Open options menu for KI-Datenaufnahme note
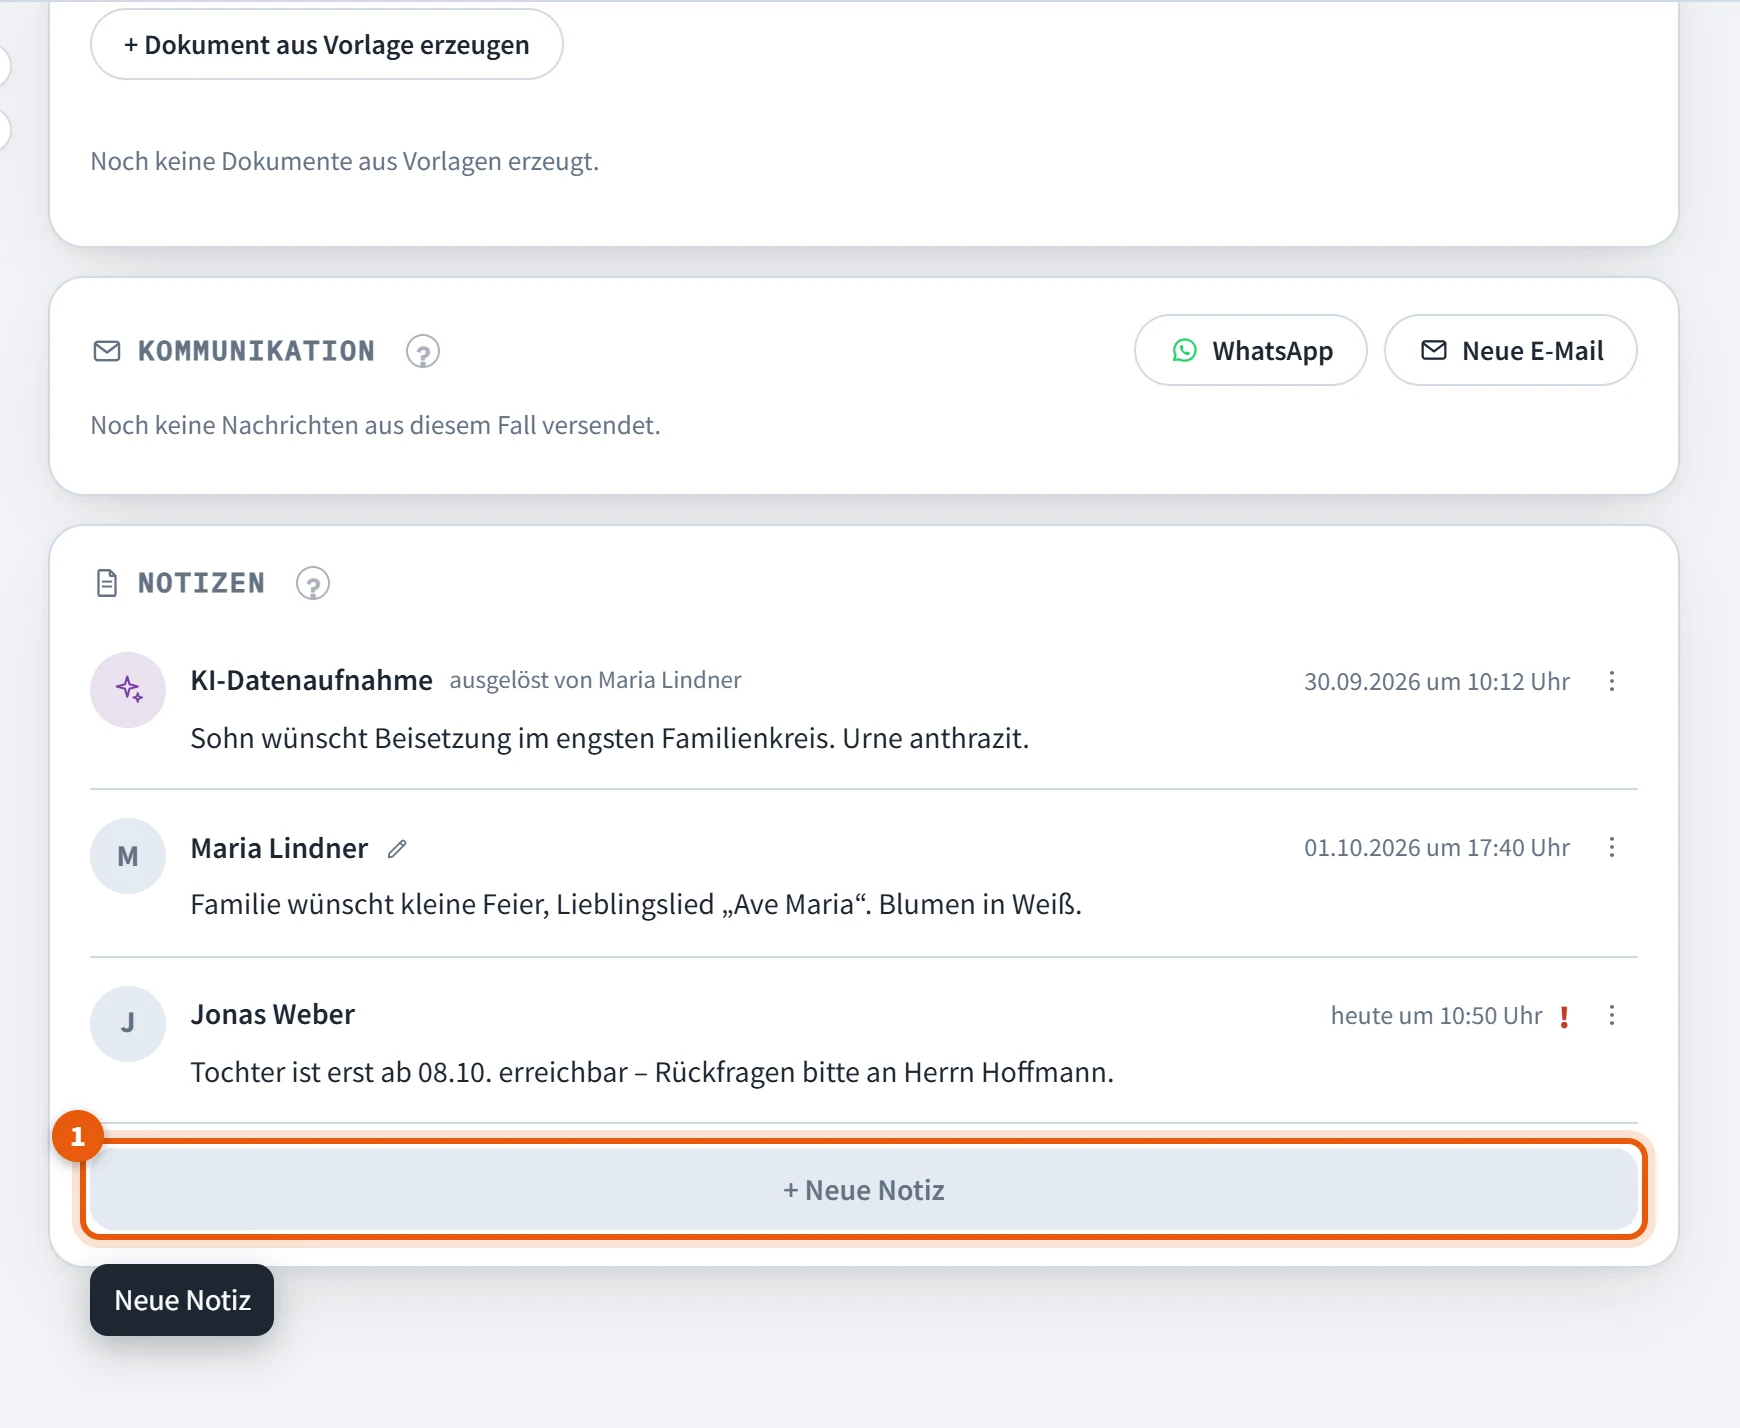The width and height of the screenshot is (1740, 1428). coord(1611,681)
